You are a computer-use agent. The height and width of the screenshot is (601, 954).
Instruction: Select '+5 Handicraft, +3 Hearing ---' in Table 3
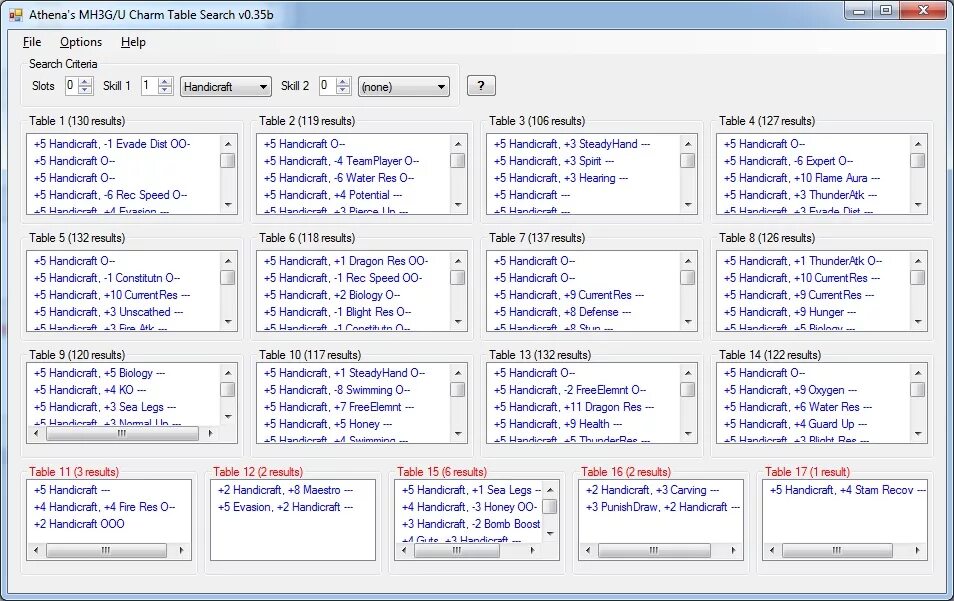click(x=560, y=178)
